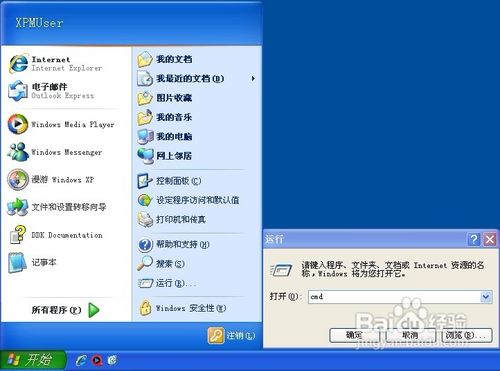Click the show desktop quick launch icon

point(112,360)
